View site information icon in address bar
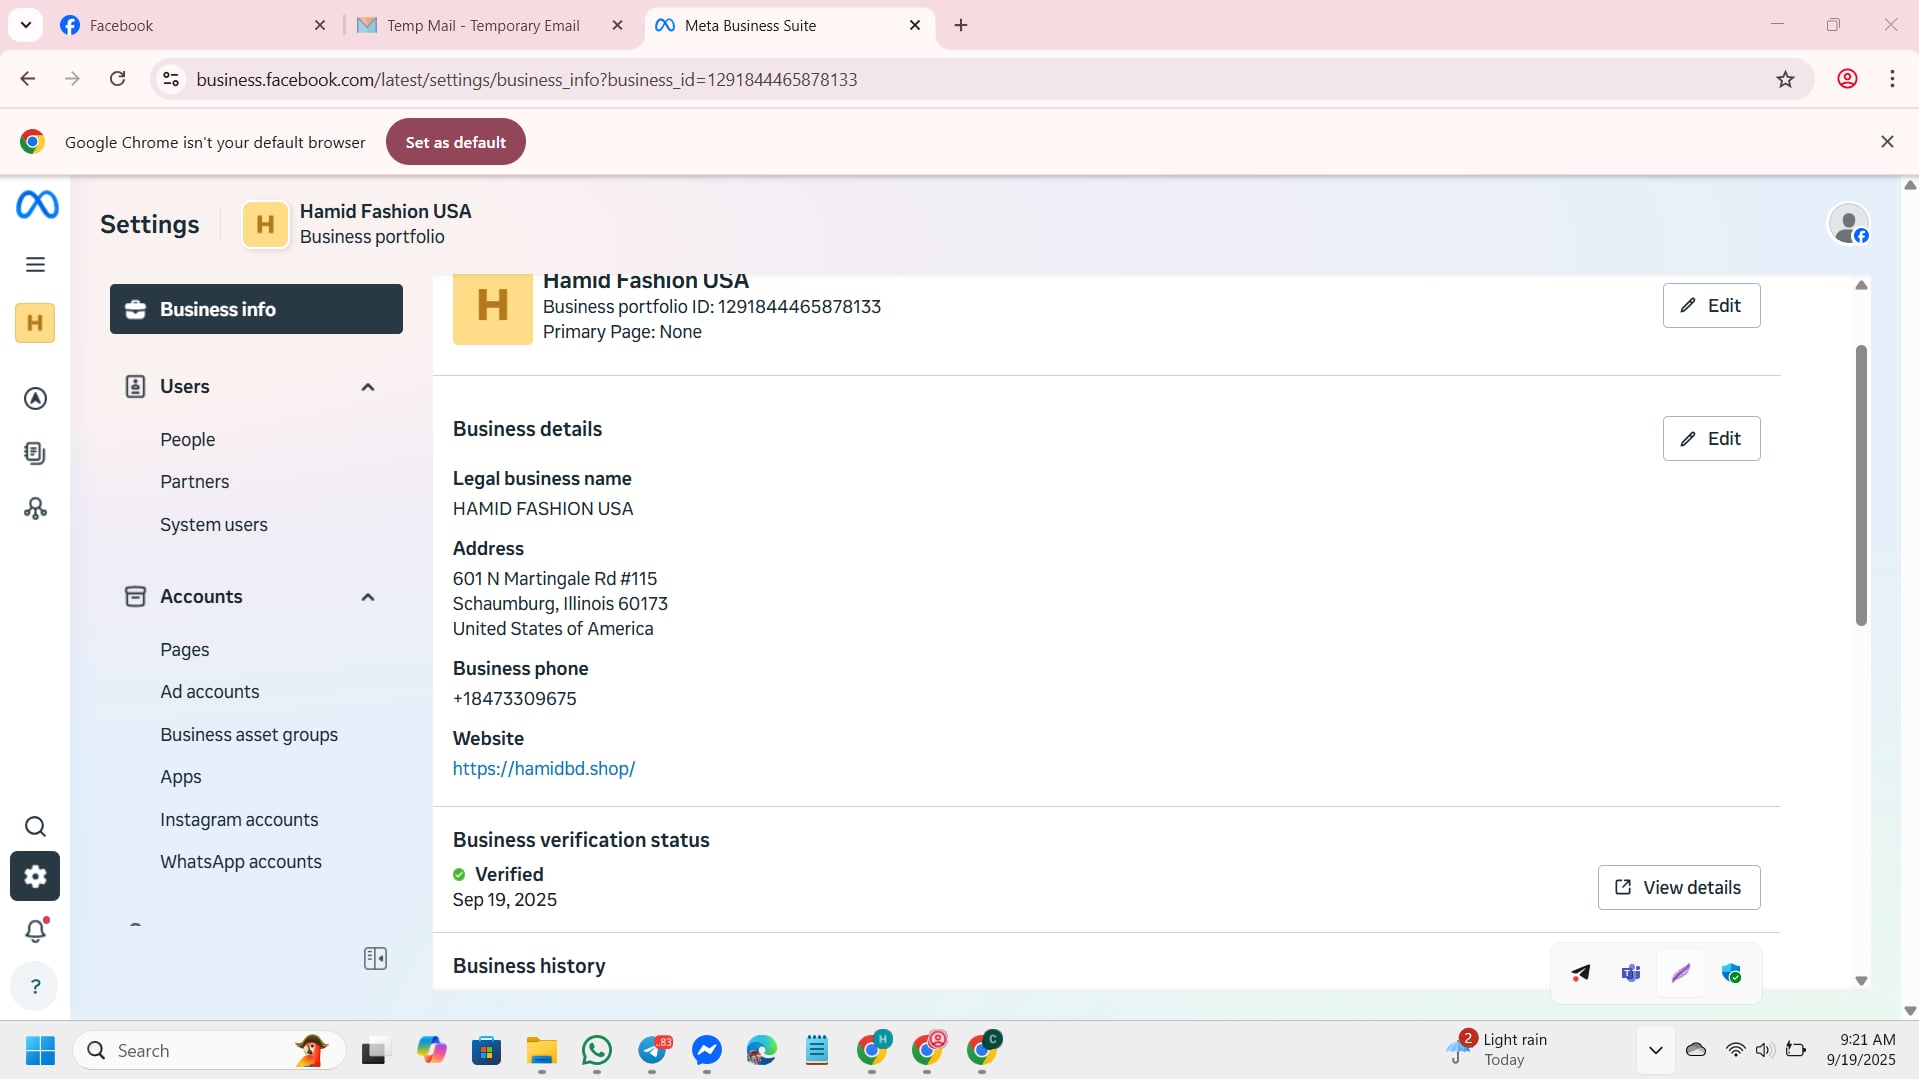 (x=171, y=79)
